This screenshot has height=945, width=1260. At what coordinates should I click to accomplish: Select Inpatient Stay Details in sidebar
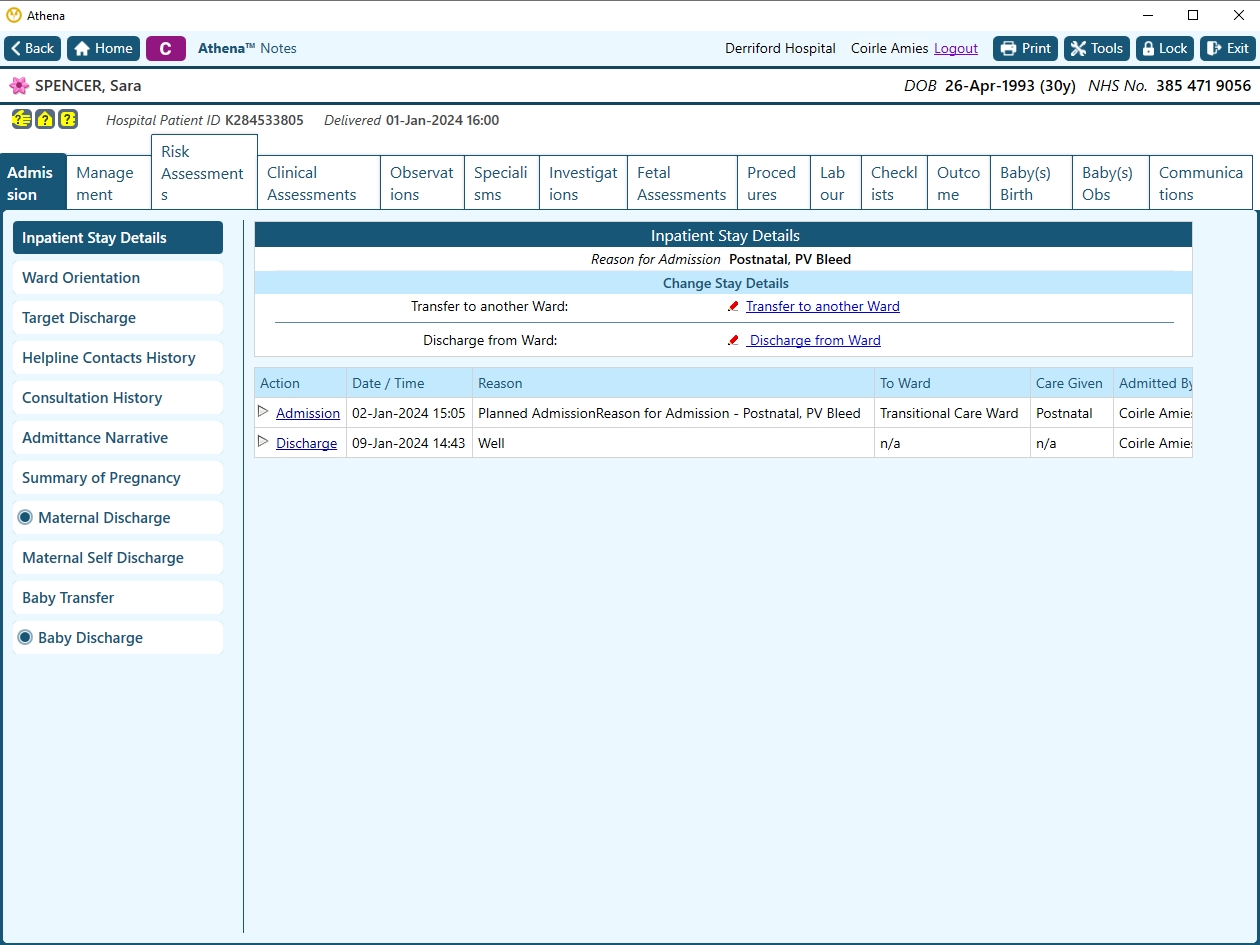point(118,238)
